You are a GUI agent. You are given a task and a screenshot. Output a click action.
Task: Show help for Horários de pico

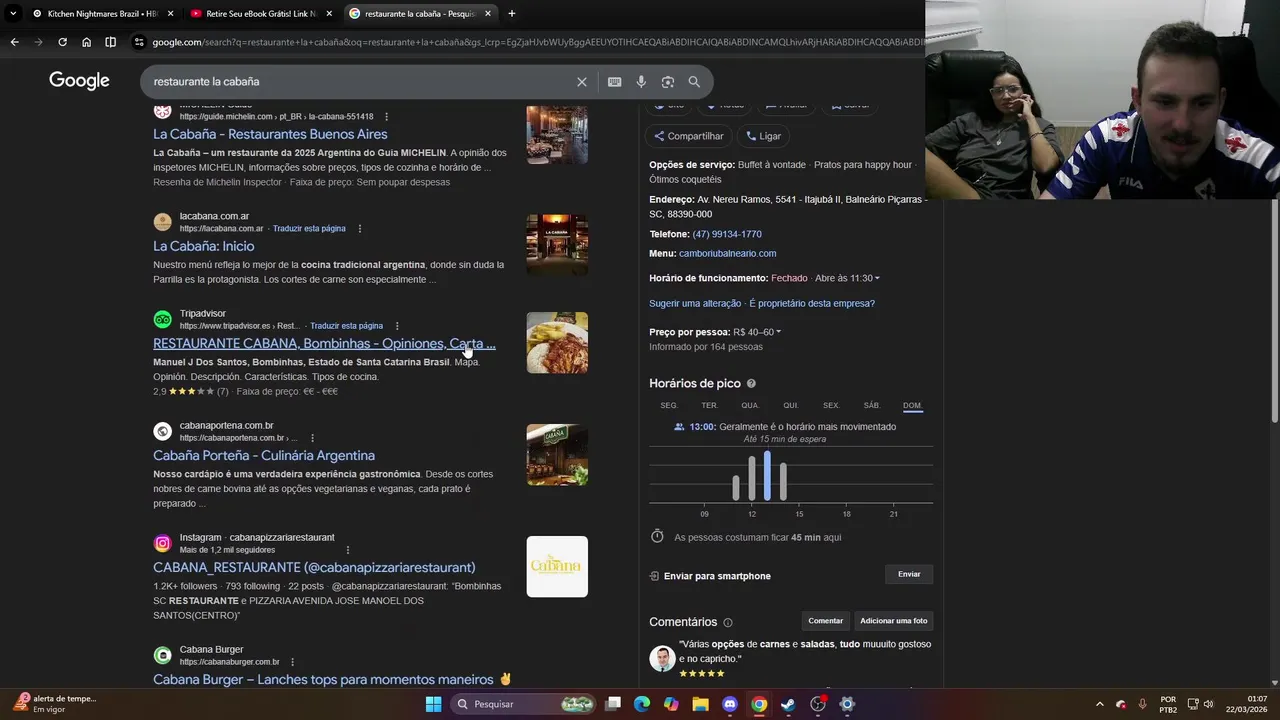751,384
